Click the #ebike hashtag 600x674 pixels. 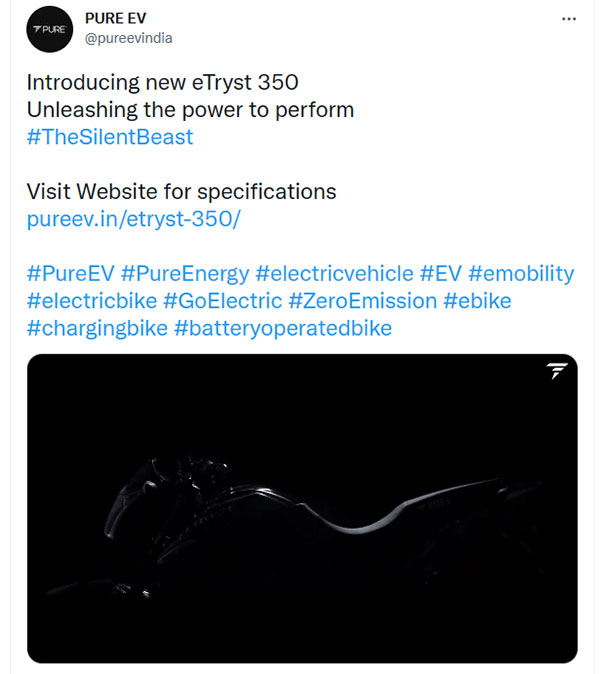(x=478, y=300)
